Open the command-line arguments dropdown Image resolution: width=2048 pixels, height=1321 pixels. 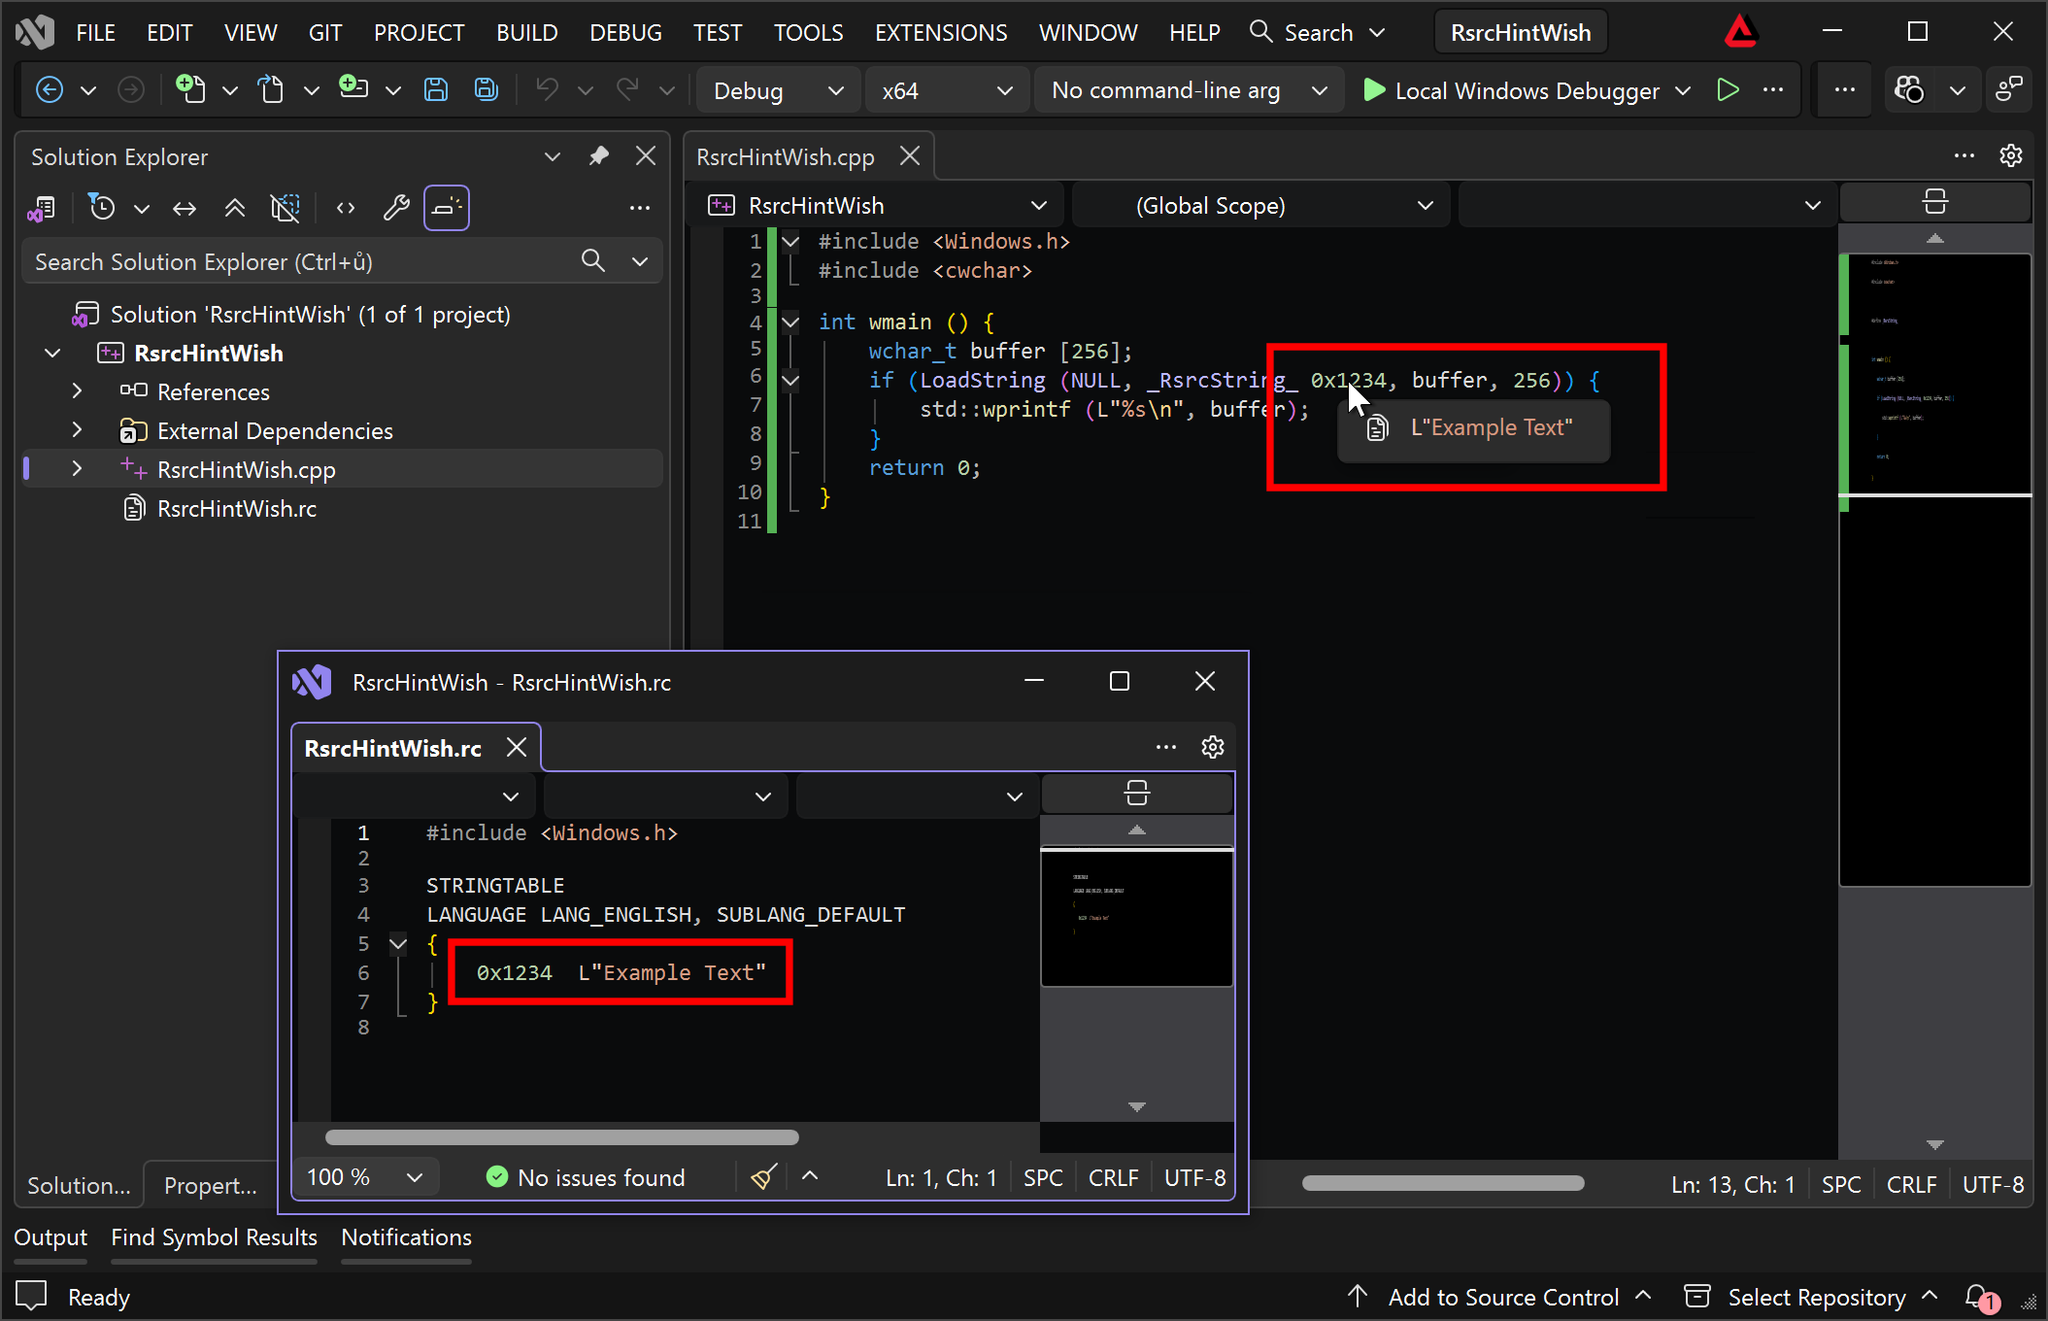(x=1189, y=91)
